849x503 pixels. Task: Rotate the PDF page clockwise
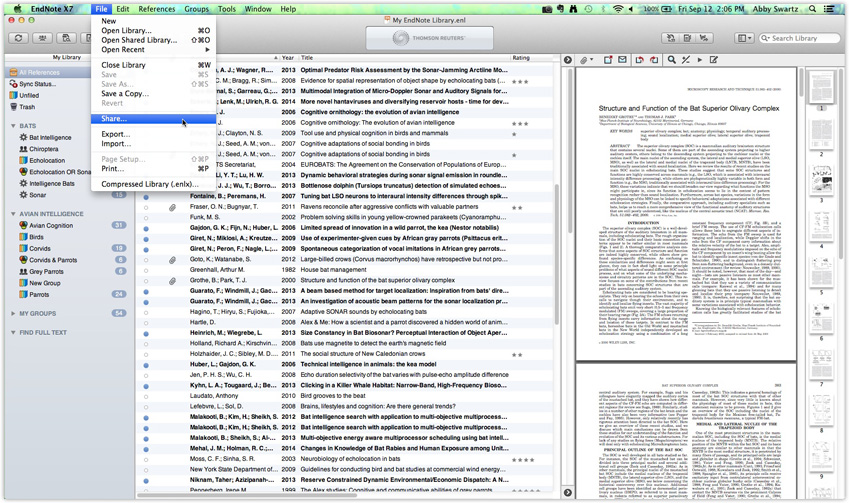pos(654,60)
